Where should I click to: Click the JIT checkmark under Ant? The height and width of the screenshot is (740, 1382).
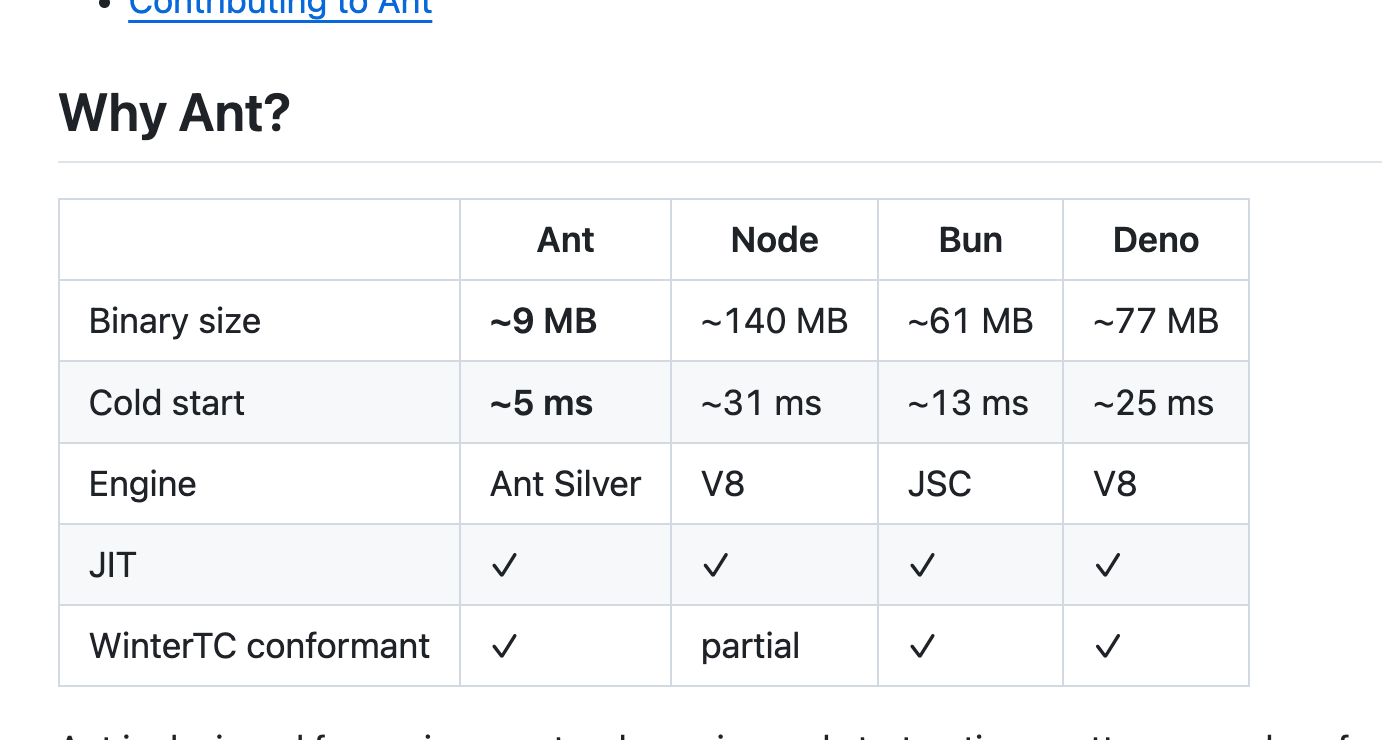(x=505, y=566)
